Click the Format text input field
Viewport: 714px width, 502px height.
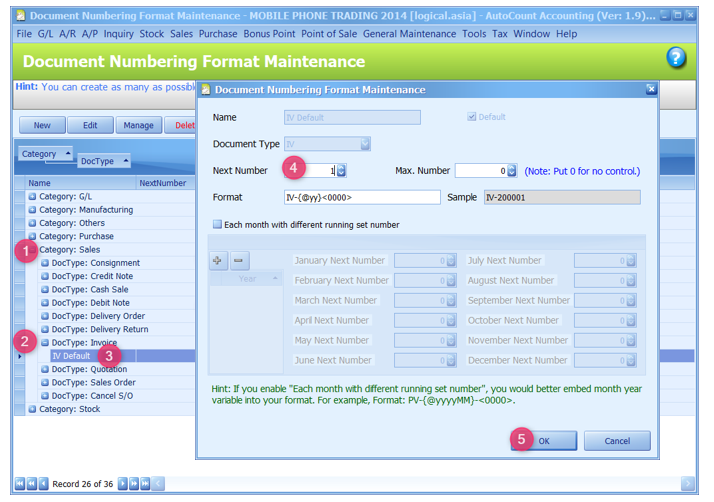361,197
